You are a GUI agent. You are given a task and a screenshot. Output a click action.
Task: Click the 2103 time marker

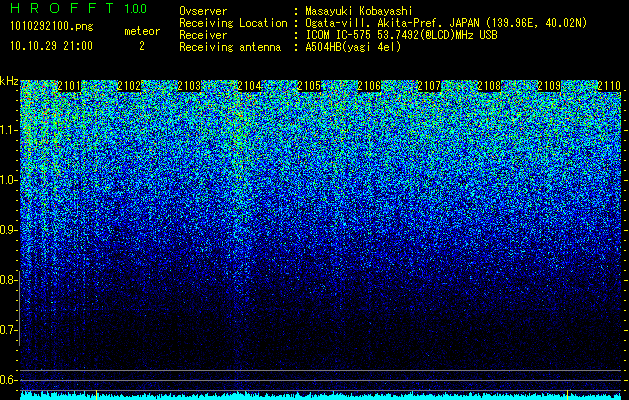189,86
